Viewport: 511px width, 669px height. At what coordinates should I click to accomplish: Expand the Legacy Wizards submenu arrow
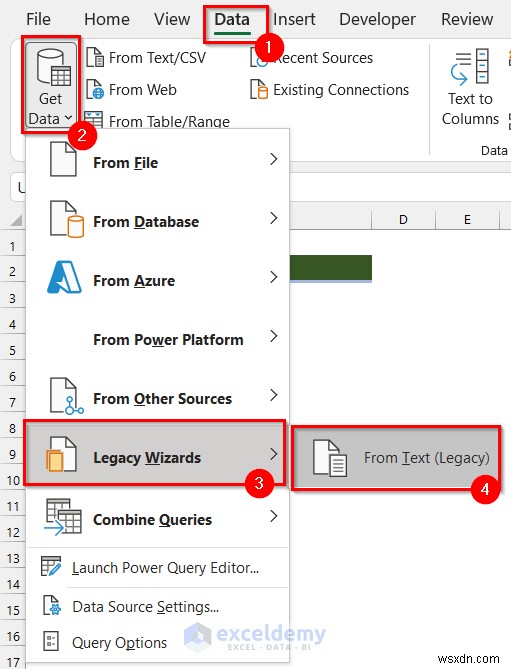[274, 454]
